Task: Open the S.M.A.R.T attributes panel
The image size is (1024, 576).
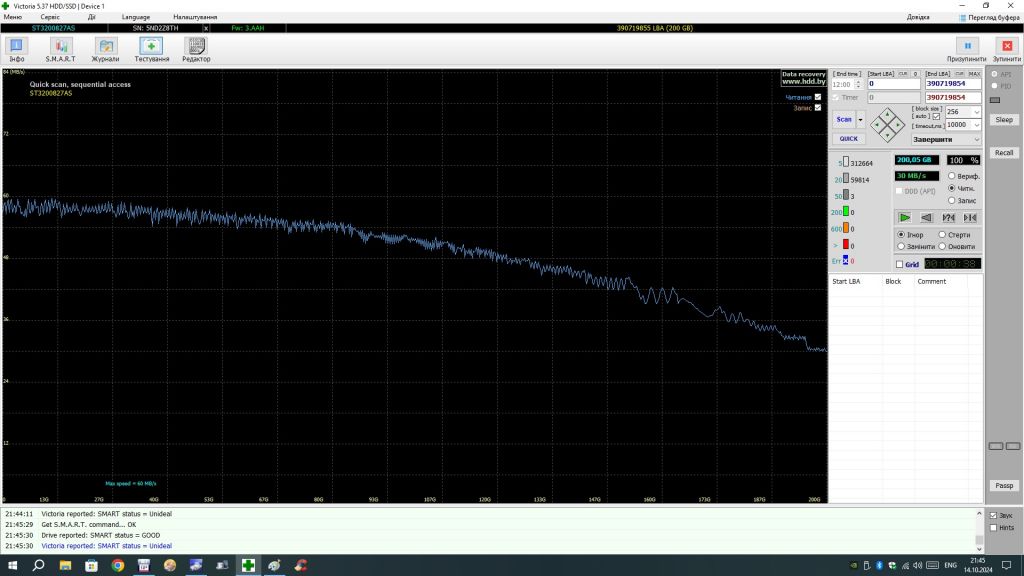Action: coord(61,50)
